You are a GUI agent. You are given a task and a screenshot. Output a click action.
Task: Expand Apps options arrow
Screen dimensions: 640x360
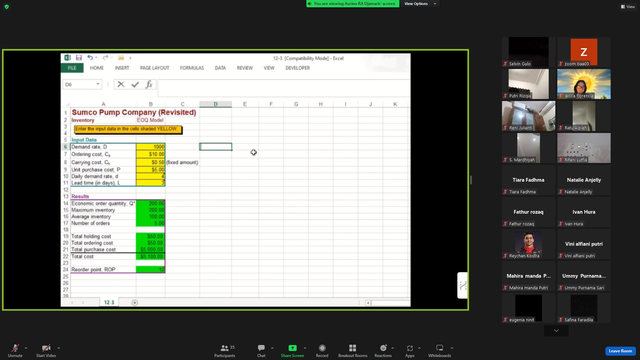point(419,348)
